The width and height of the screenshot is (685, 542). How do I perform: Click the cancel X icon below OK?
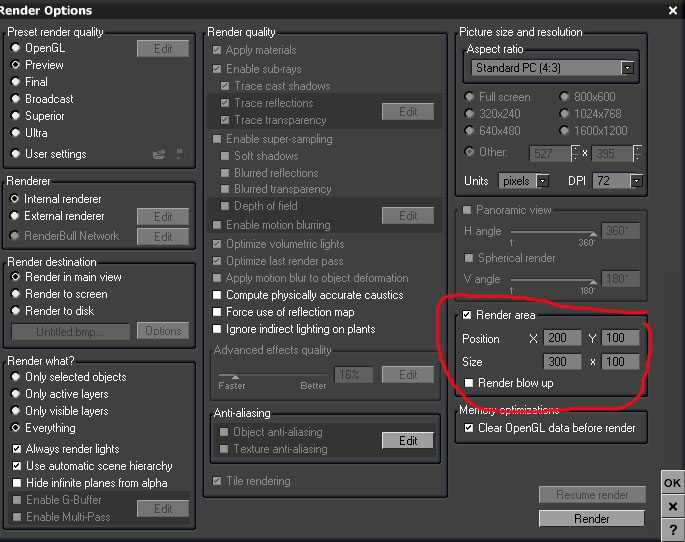pyautogui.click(x=673, y=507)
